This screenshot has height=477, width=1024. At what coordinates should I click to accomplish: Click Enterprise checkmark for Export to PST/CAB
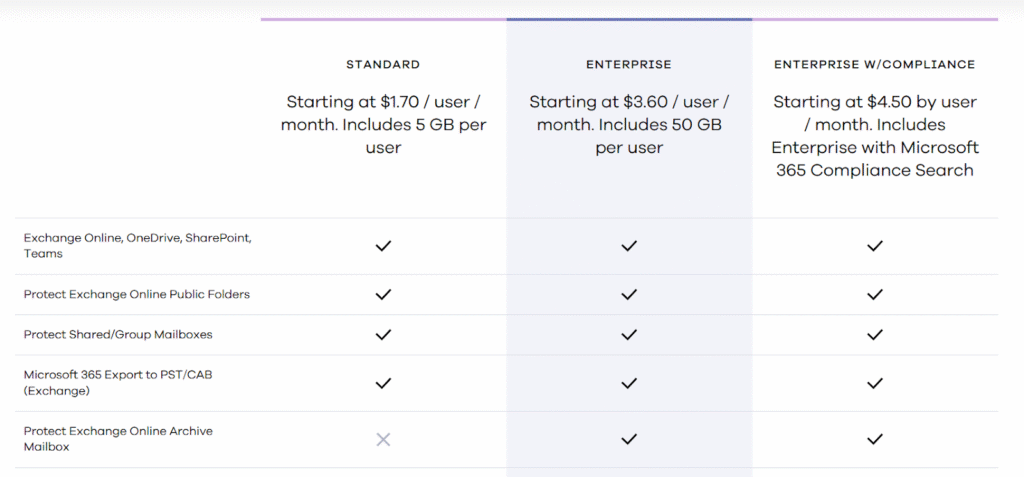point(629,382)
